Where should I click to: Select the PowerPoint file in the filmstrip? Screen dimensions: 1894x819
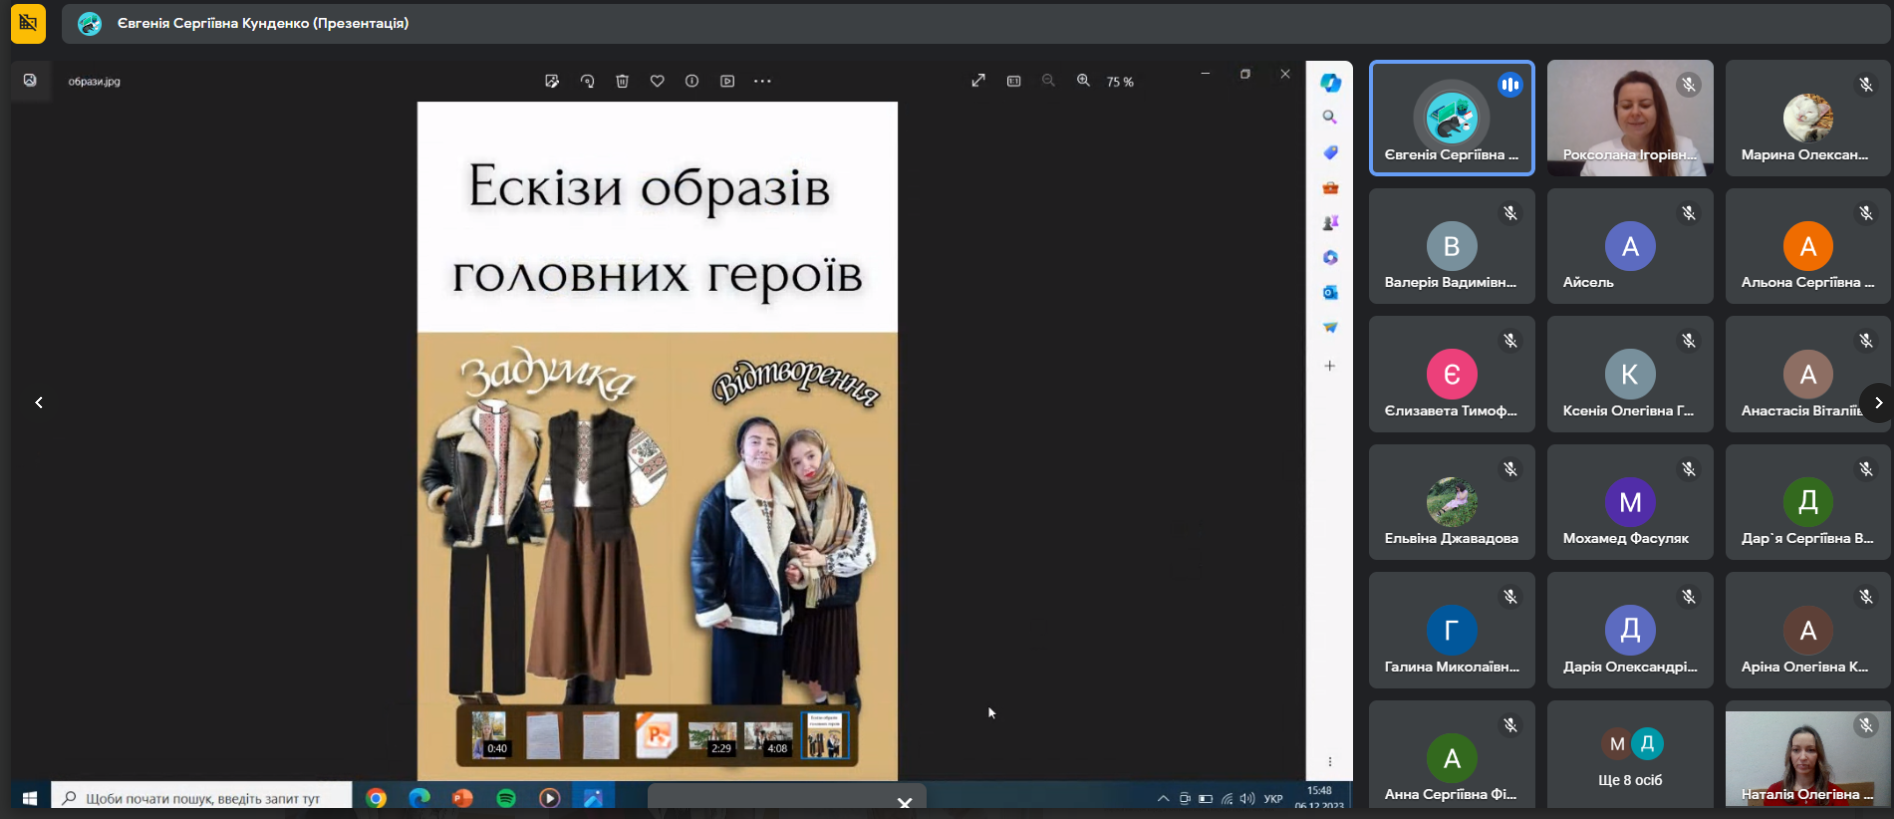[656, 736]
